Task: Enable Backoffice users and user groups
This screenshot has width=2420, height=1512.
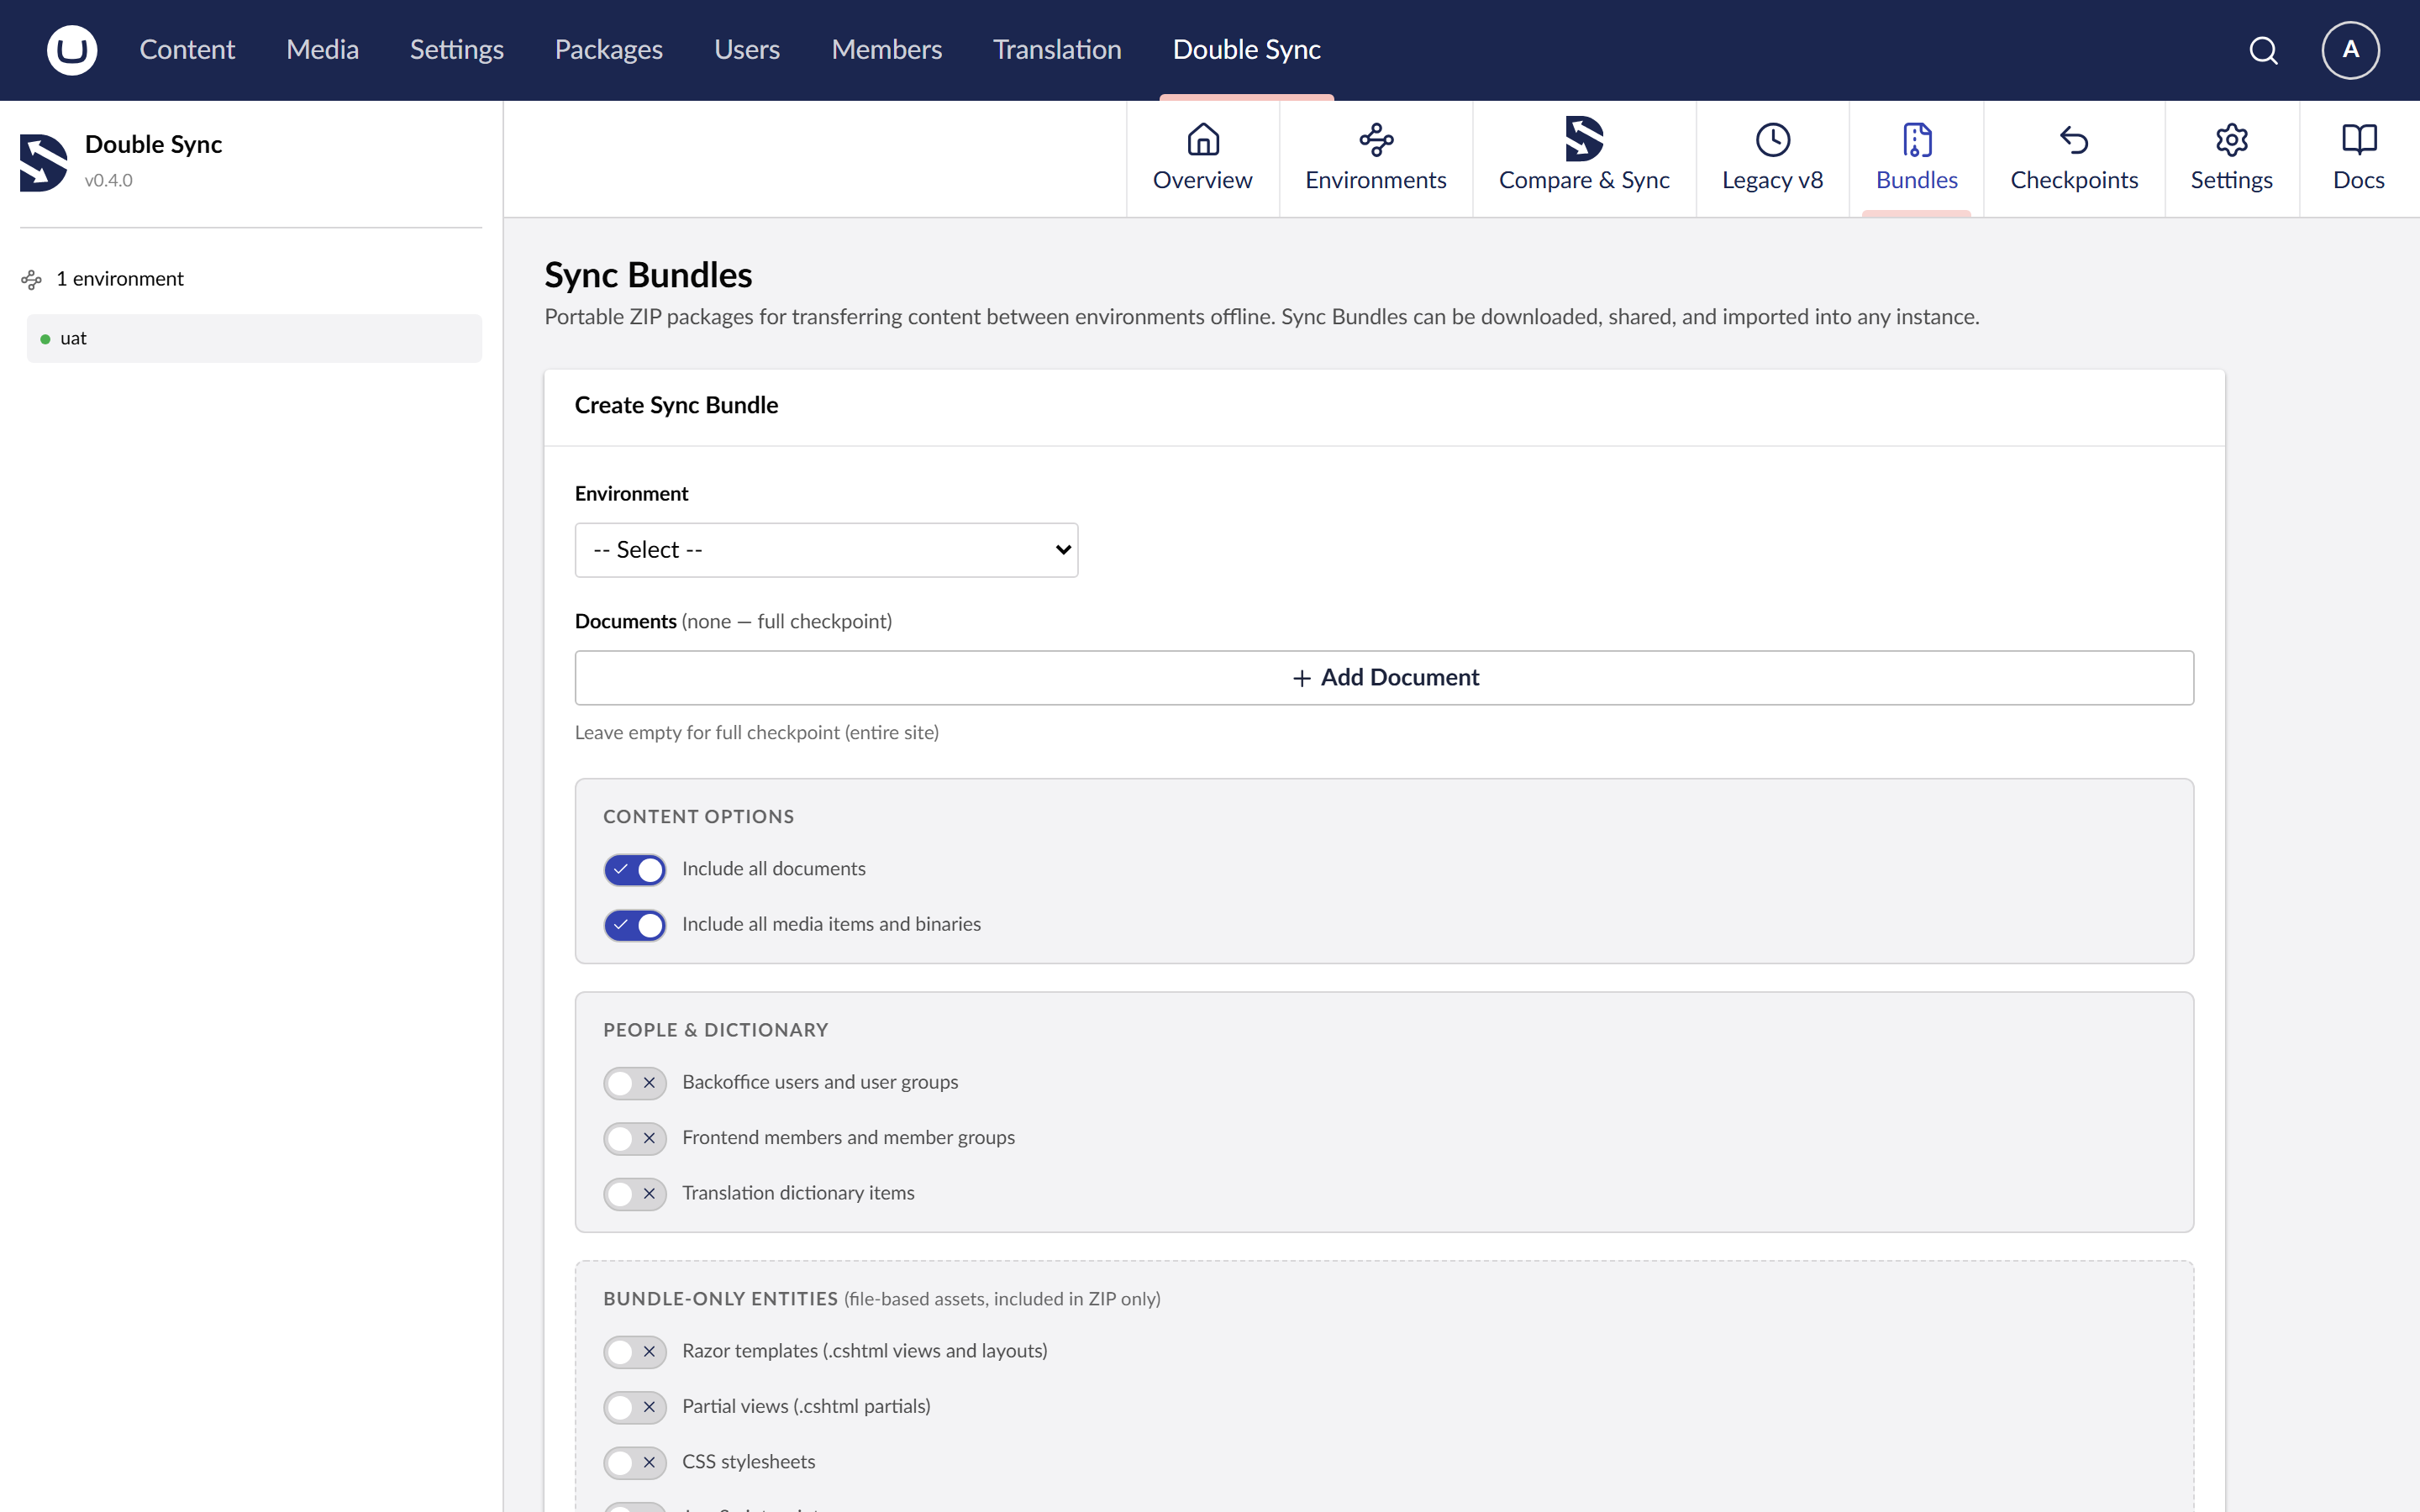Action: [x=634, y=1083]
